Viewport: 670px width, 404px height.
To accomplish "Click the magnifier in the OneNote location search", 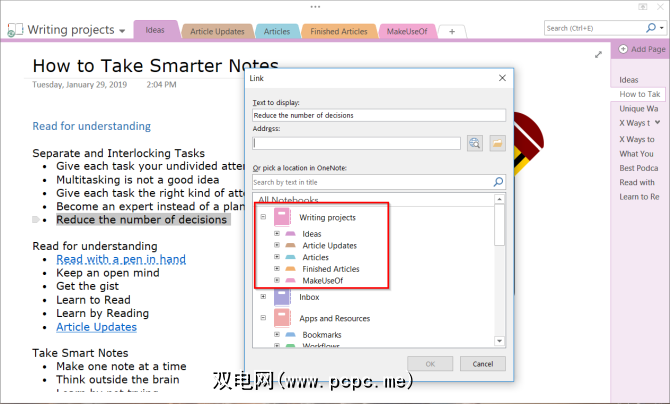I will 498,182.
